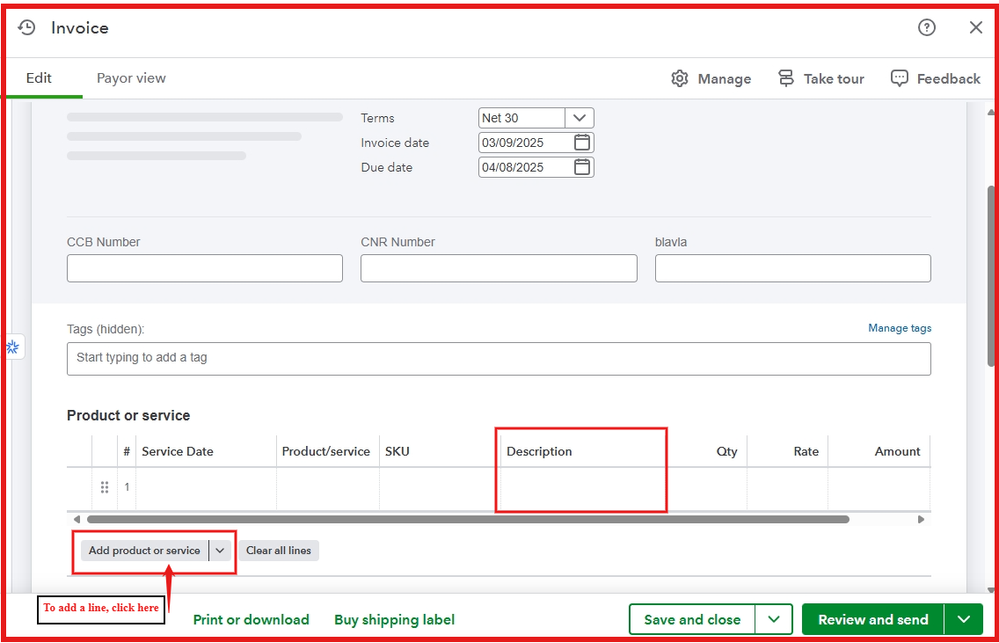Open the Invoice date calendar picker
999x643 pixels.
coord(582,142)
